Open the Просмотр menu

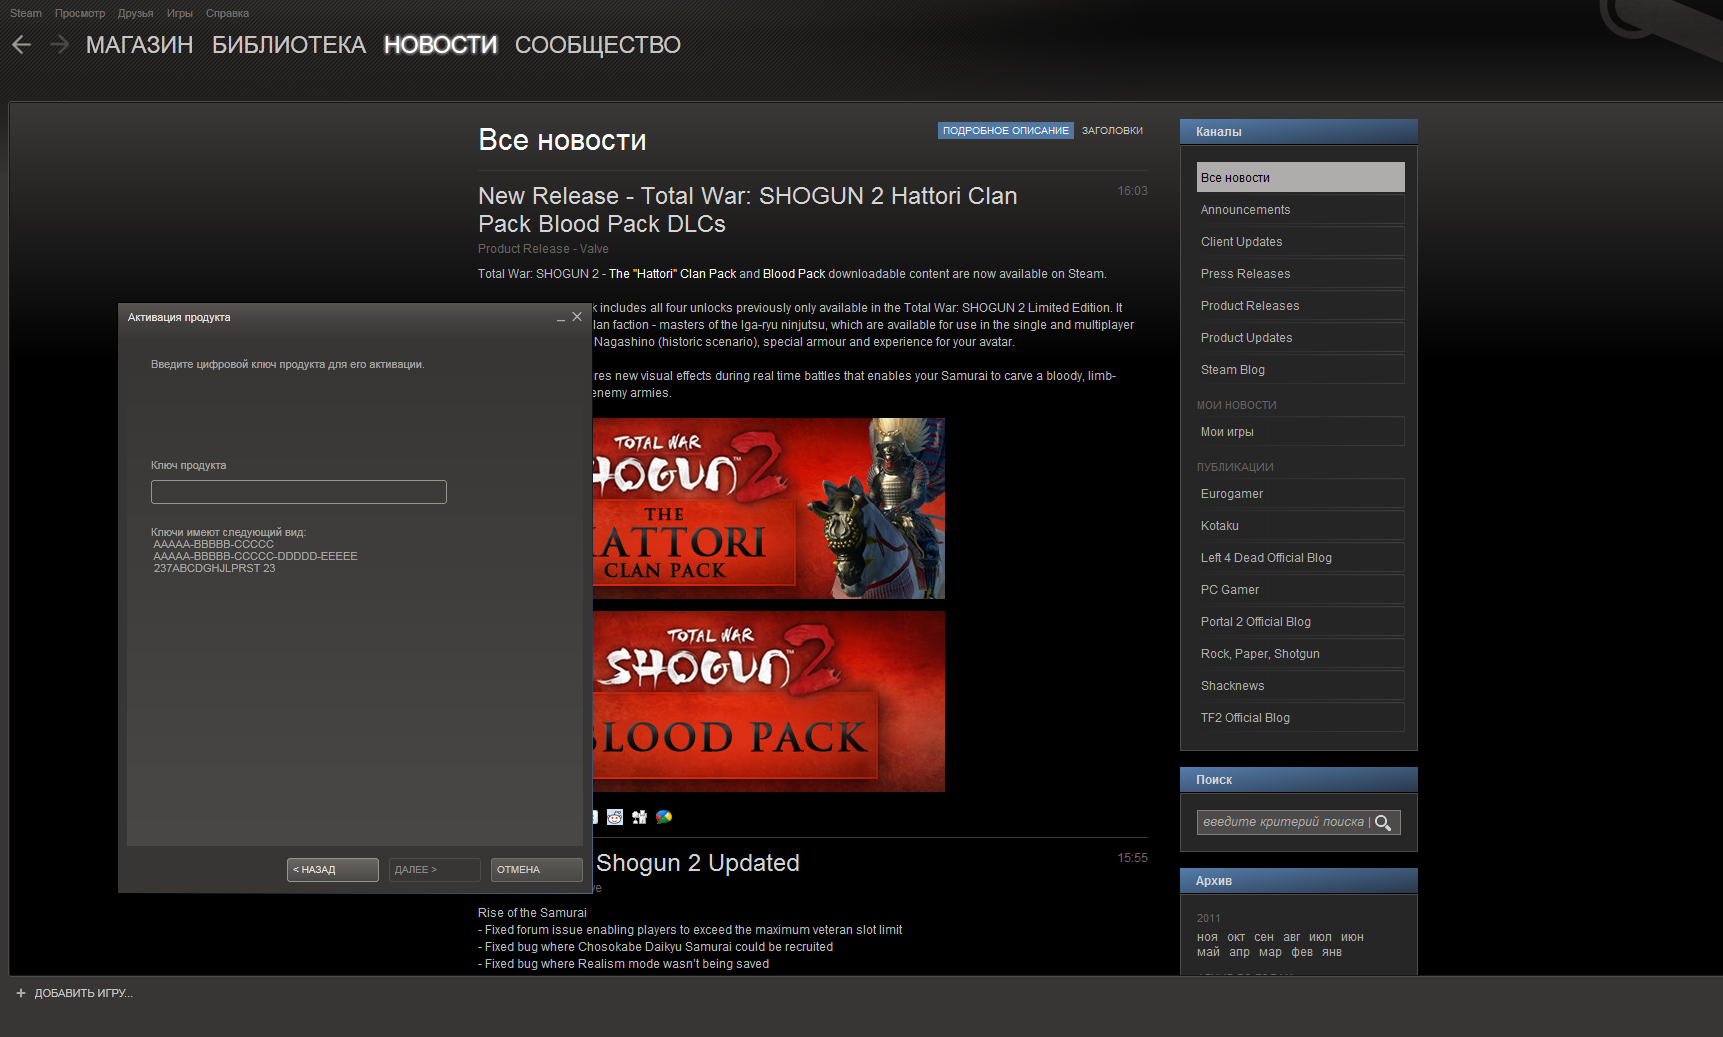(x=80, y=13)
